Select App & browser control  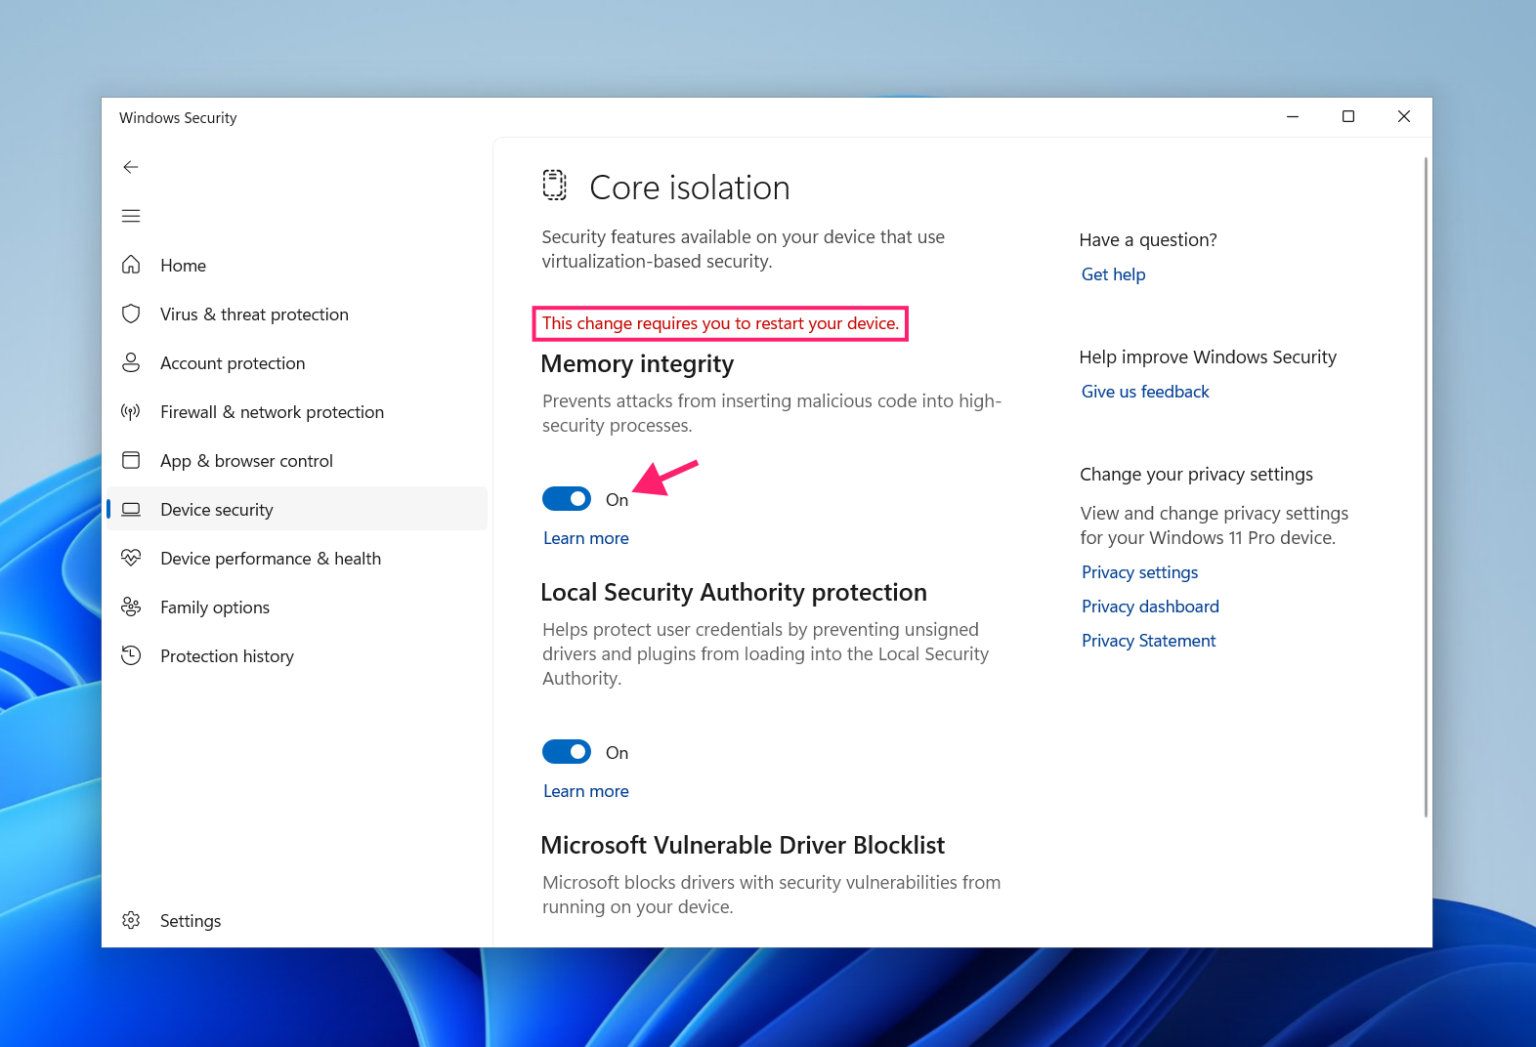coord(296,460)
